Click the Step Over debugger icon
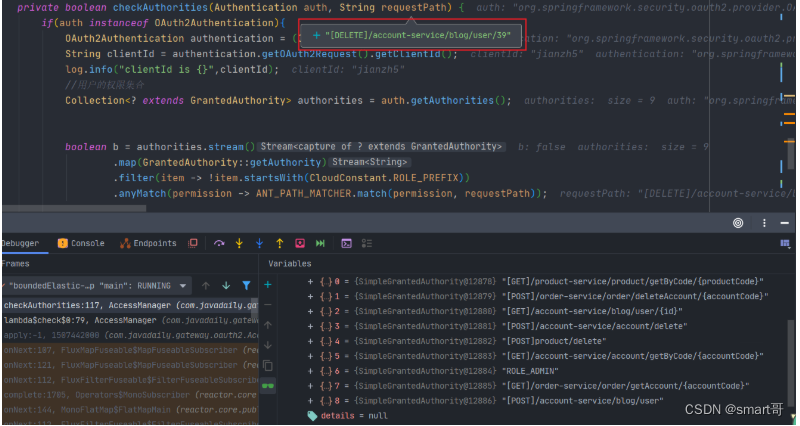This screenshot has width=800, height=426. tap(219, 243)
